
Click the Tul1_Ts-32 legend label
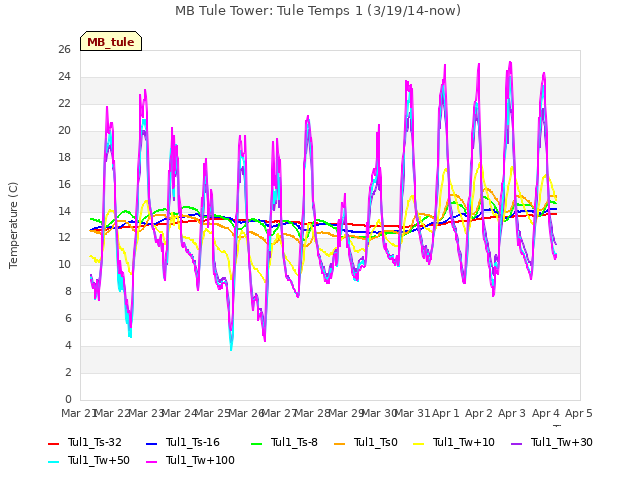pos(95,442)
